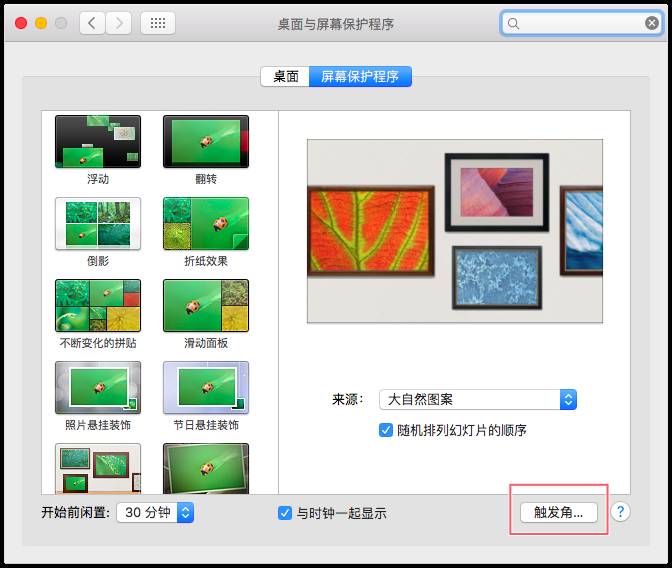Choose the 倒影 screensaver style

97,224
